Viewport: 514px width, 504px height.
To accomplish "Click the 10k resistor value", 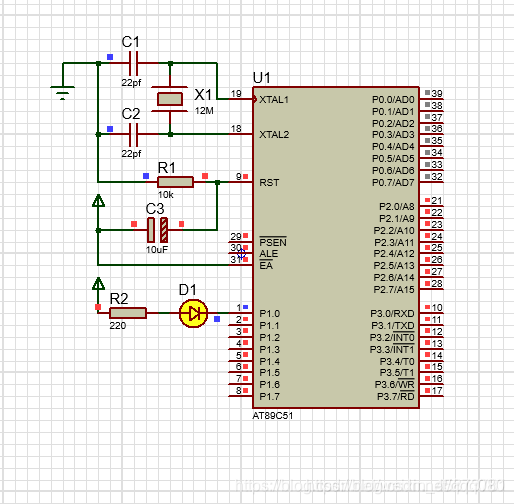I will pyautogui.click(x=166, y=195).
